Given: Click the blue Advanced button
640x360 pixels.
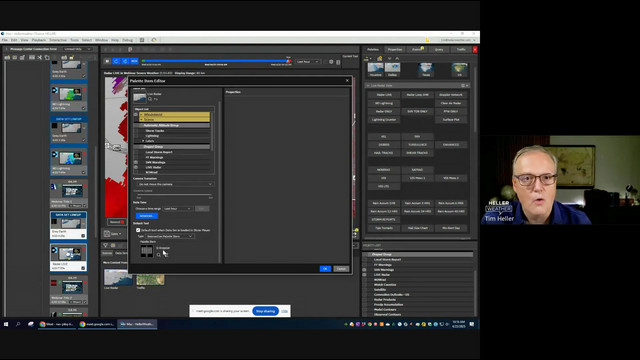Looking at the screenshot, I should (147, 216).
